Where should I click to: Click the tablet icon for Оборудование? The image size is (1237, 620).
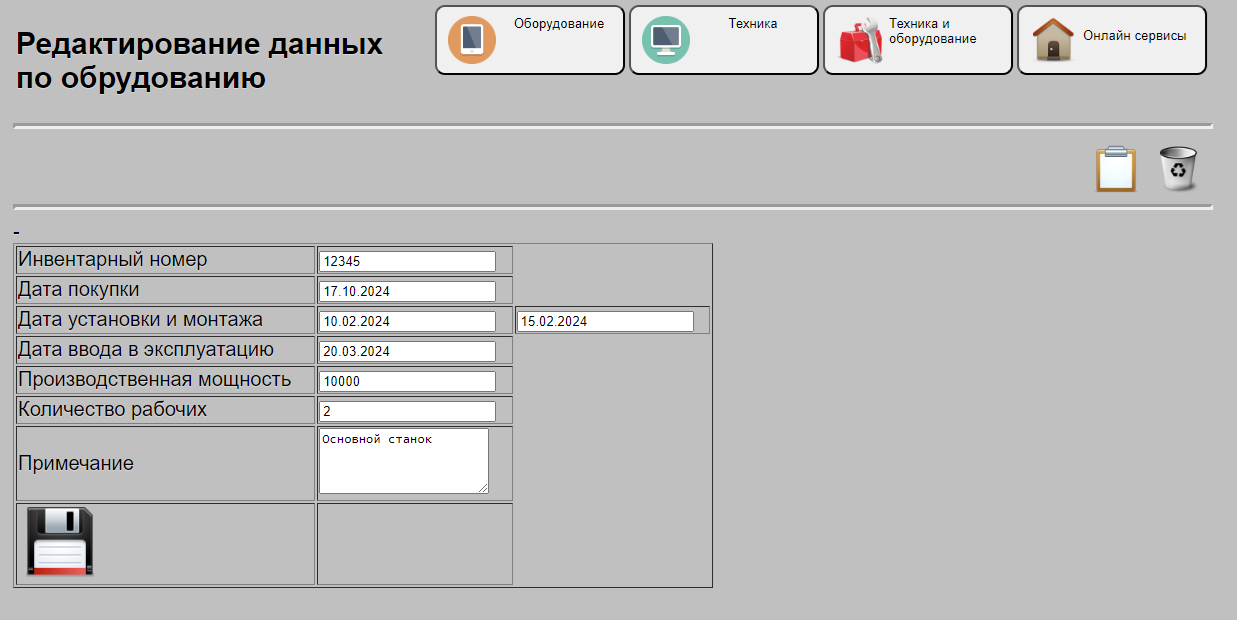[x=472, y=40]
